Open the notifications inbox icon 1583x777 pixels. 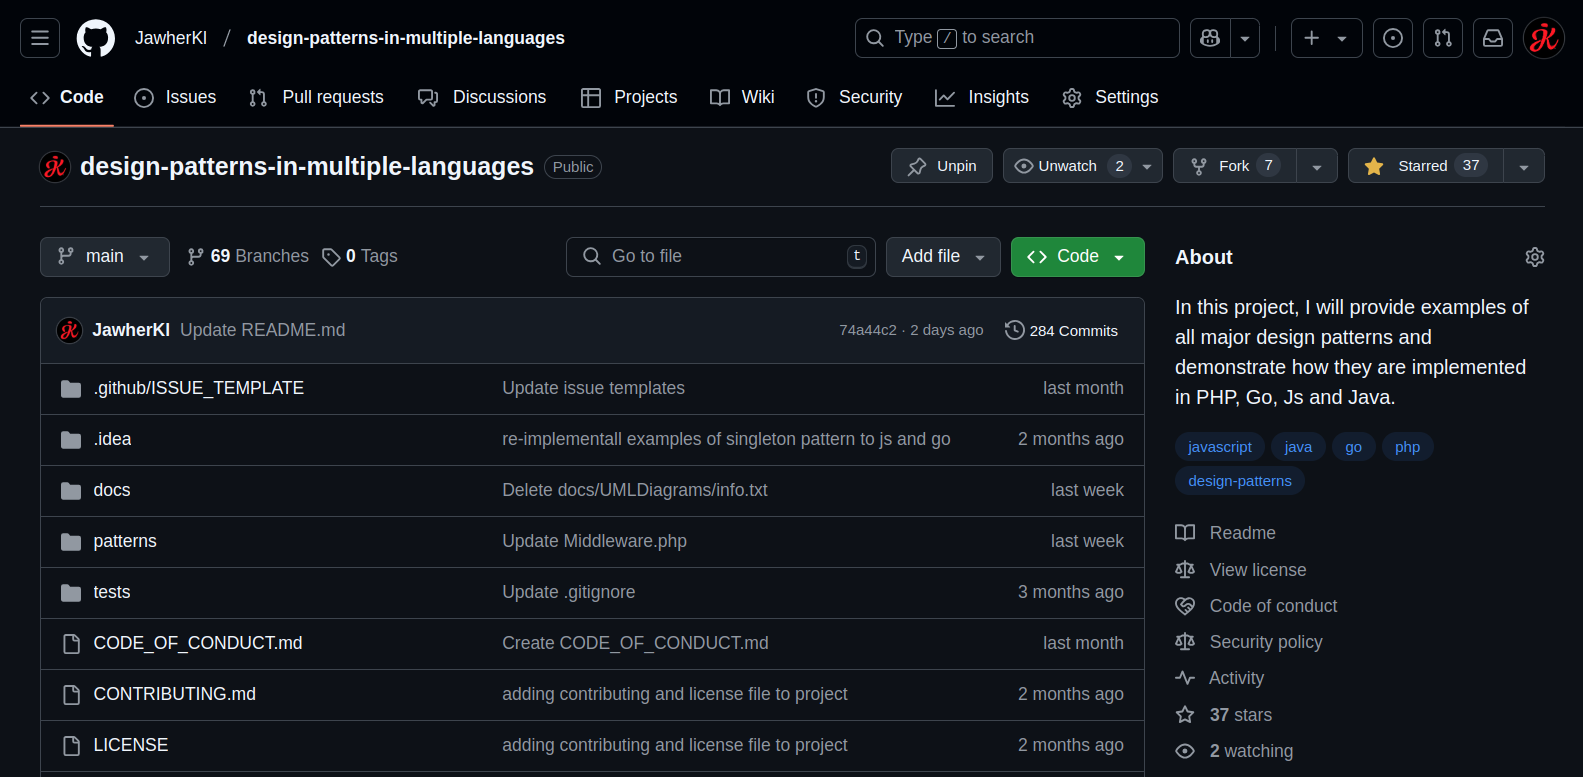click(1492, 38)
